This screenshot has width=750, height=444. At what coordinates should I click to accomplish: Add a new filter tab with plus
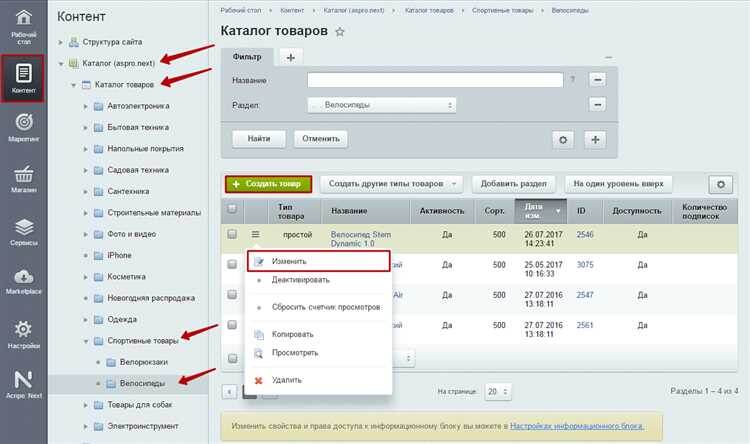coord(290,57)
